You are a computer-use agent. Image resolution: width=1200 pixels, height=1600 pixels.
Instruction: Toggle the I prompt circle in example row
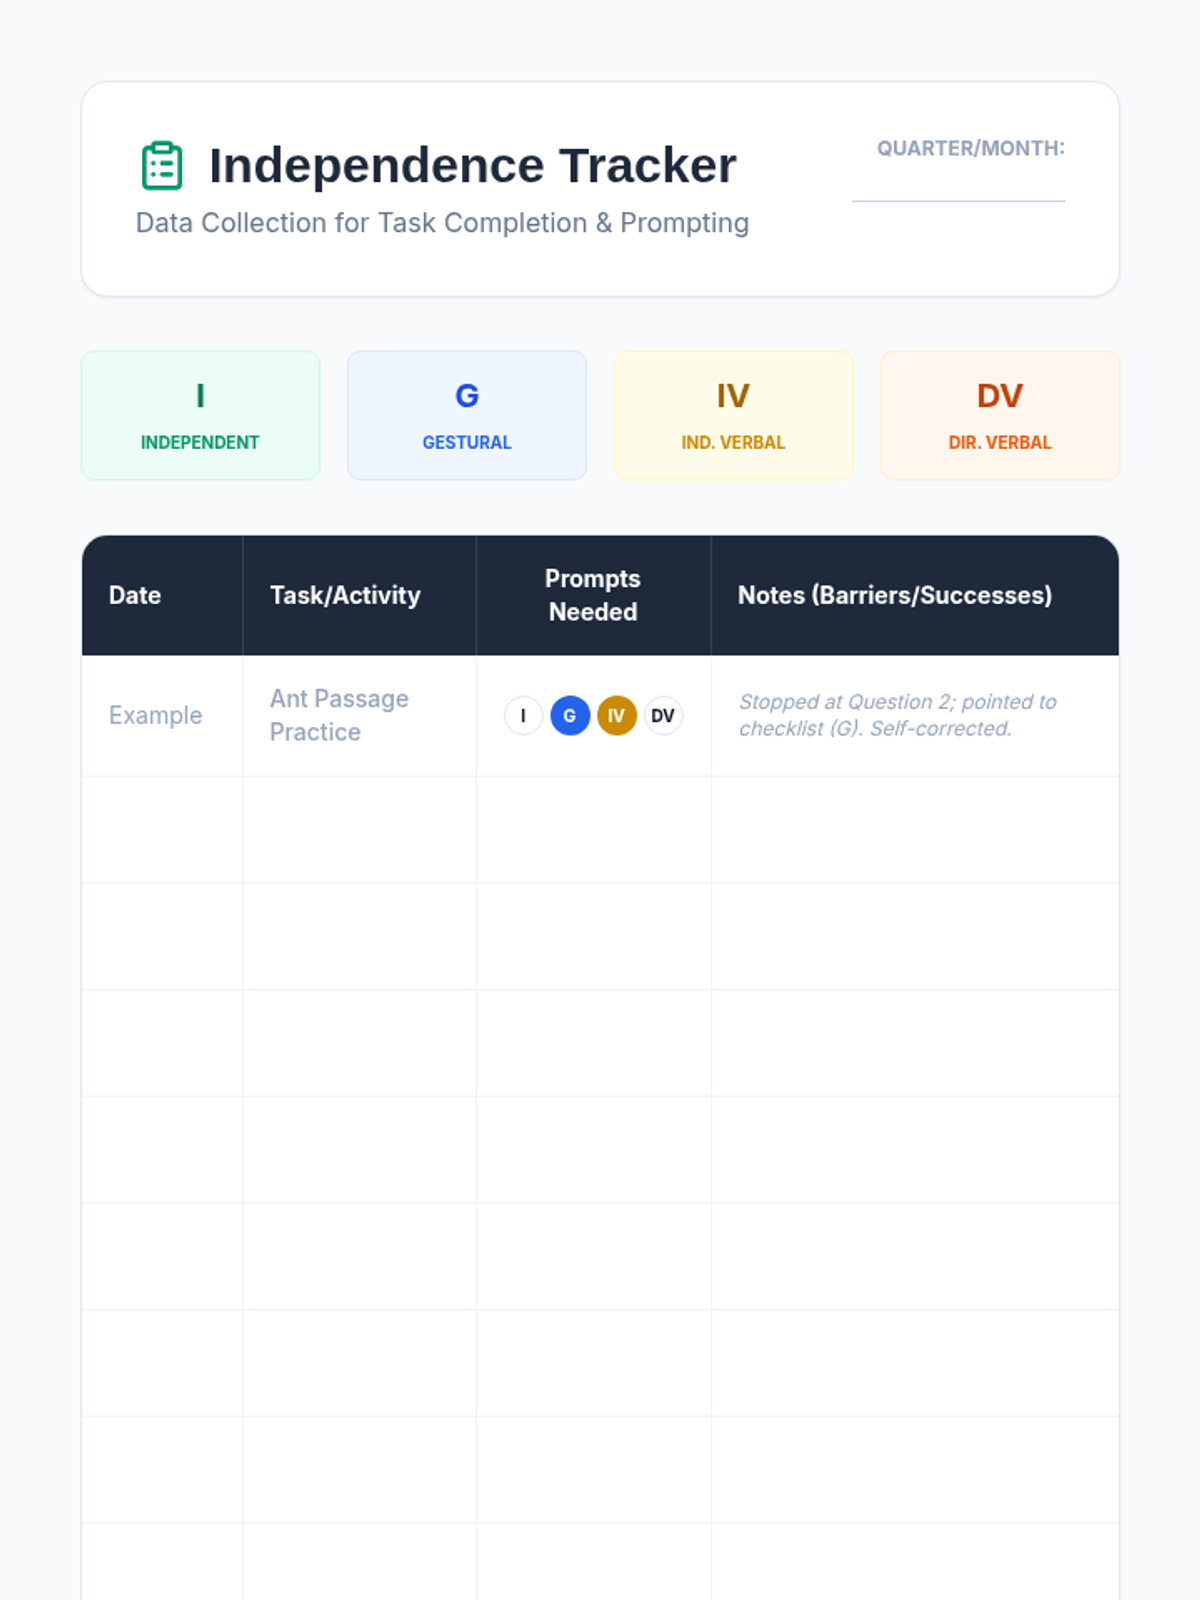coord(523,716)
